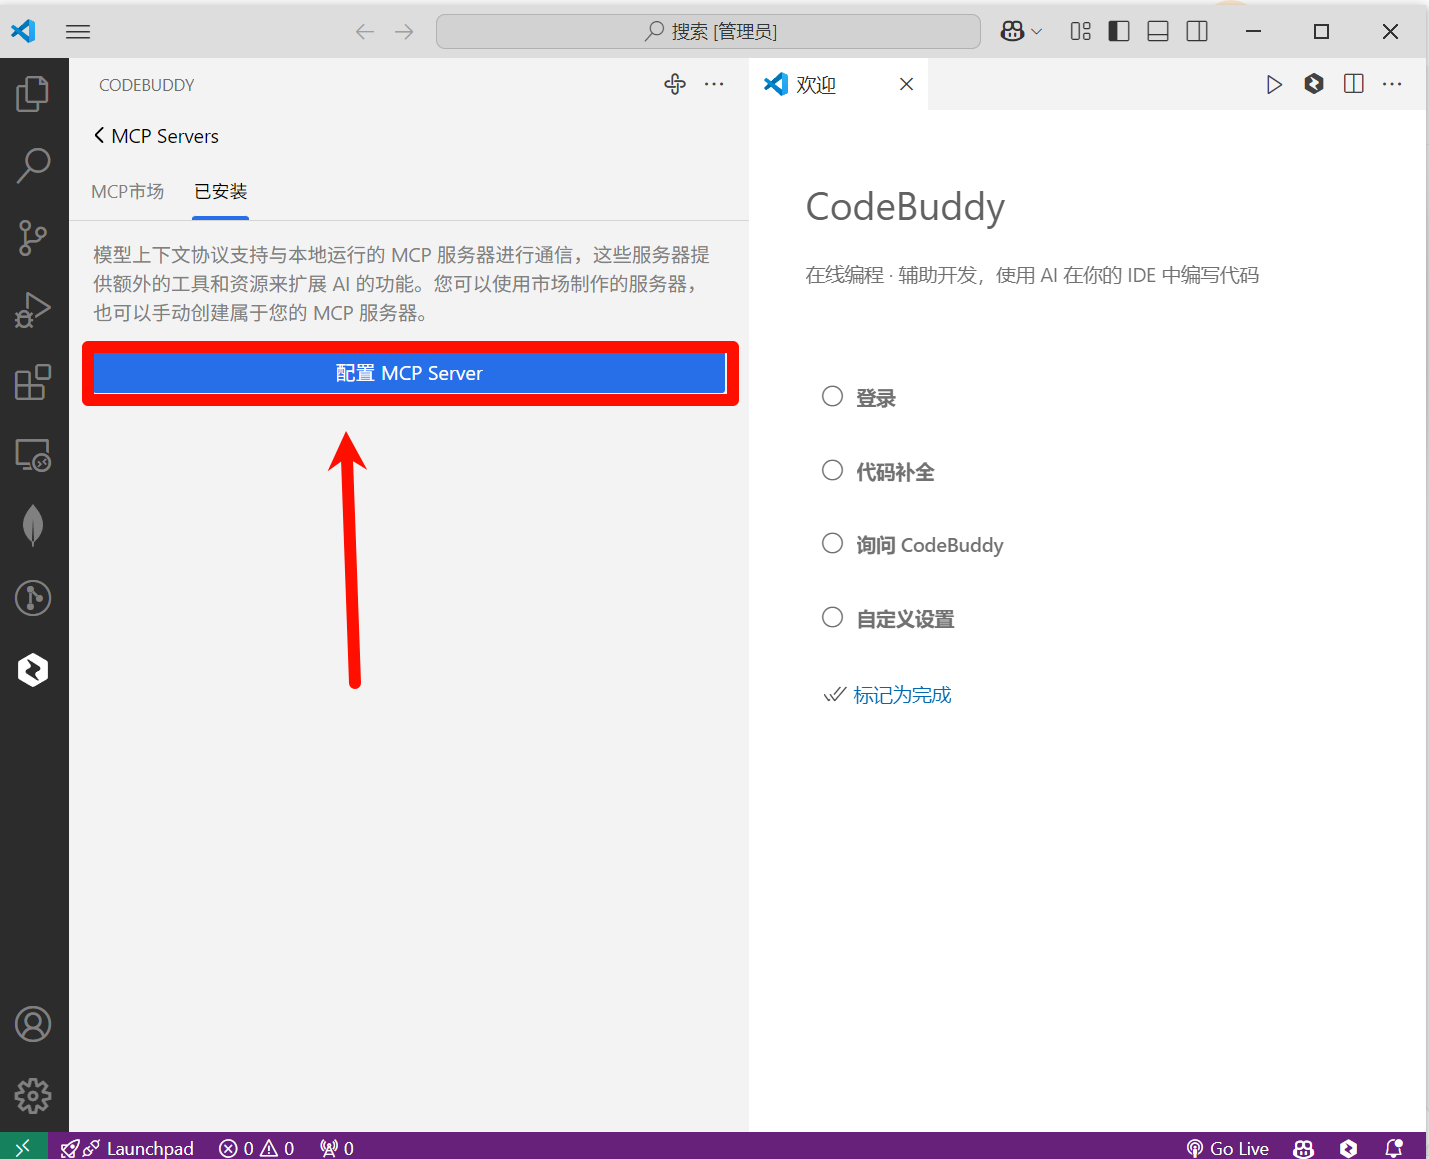Toggle the bottom panel

pyautogui.click(x=1158, y=32)
